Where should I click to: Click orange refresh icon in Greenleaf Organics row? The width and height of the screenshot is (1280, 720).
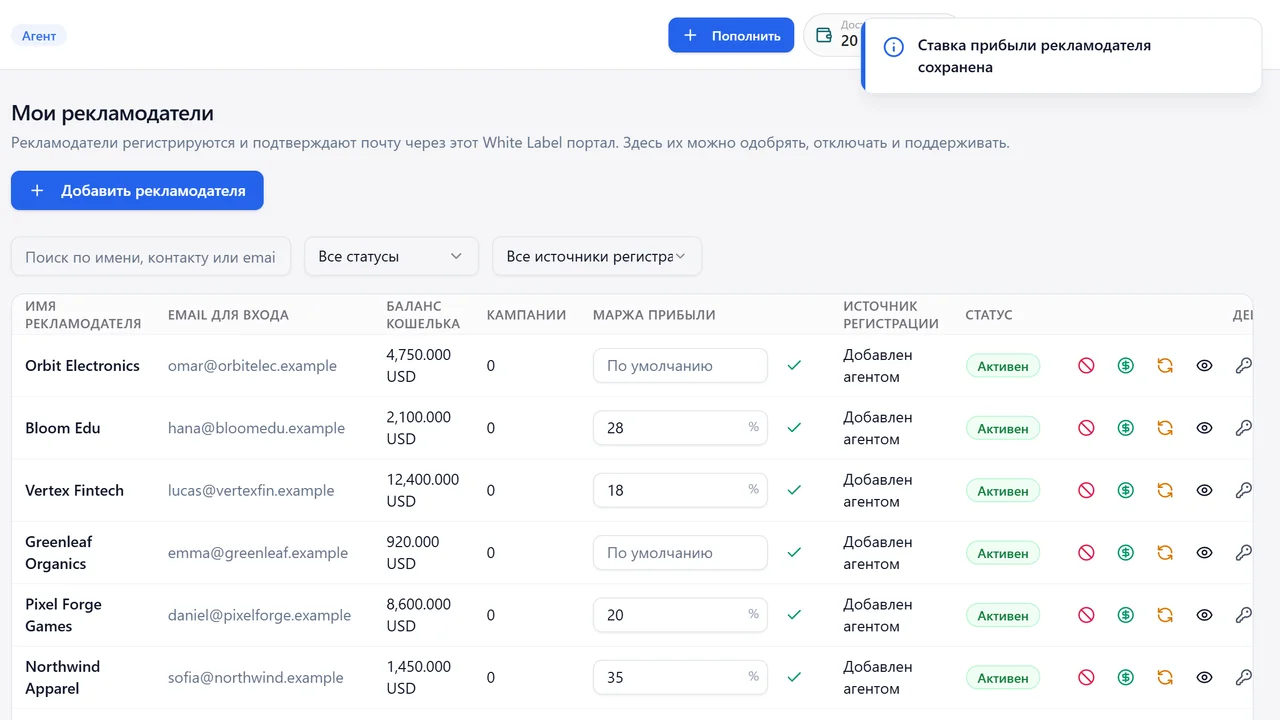coord(1165,553)
